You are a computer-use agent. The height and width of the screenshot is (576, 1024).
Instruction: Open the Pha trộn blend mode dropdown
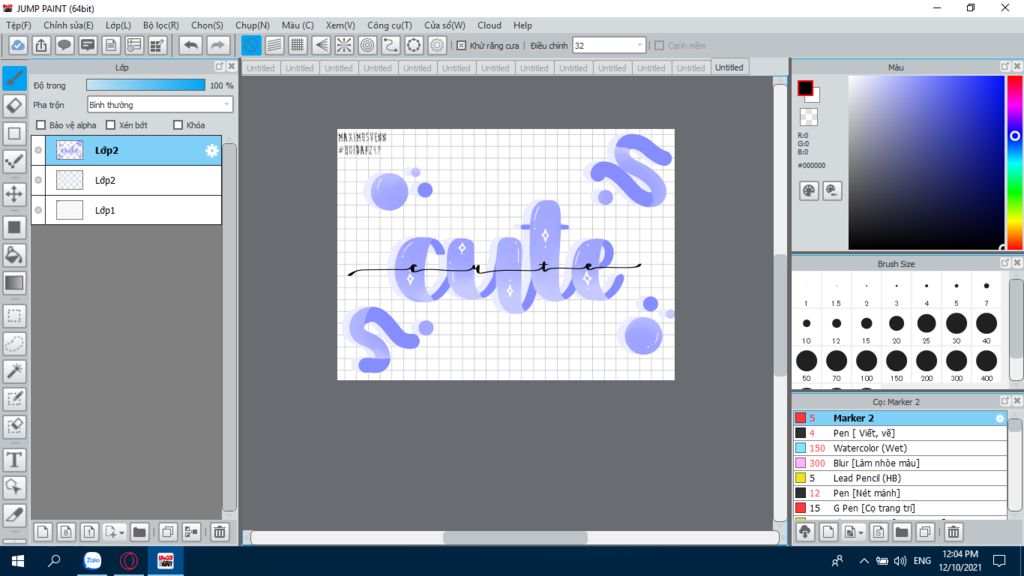[159, 104]
